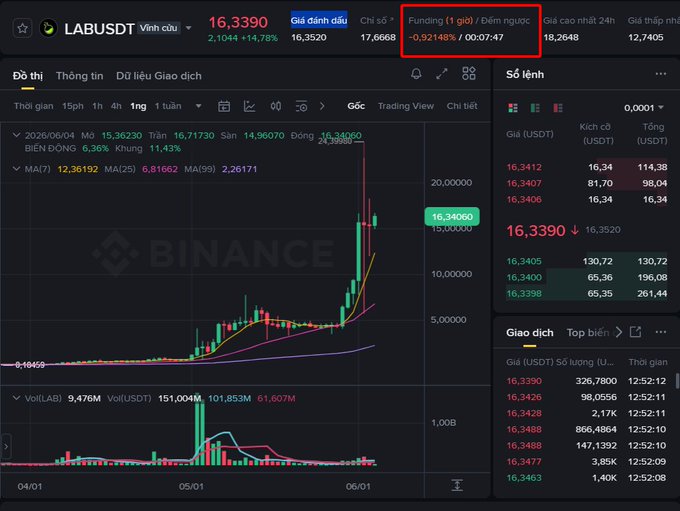Switch to the Top biến tab
680x511 pixels.
(588, 333)
